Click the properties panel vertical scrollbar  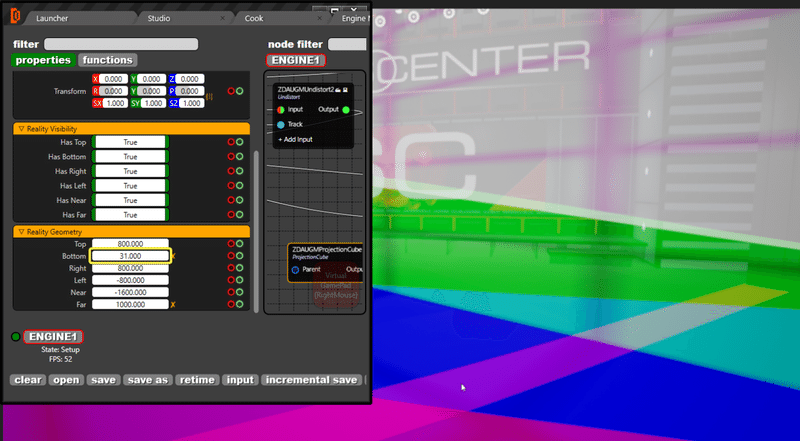tap(256, 231)
